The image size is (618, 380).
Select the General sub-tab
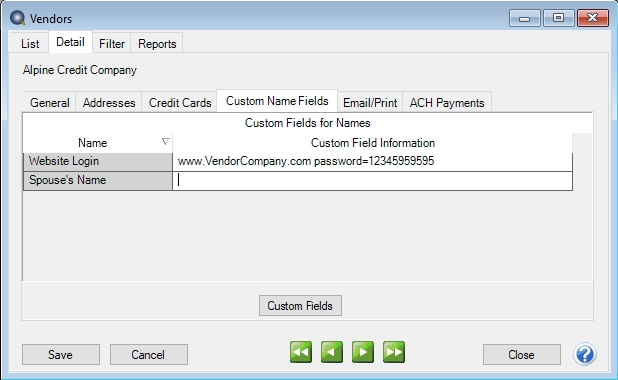click(50, 102)
